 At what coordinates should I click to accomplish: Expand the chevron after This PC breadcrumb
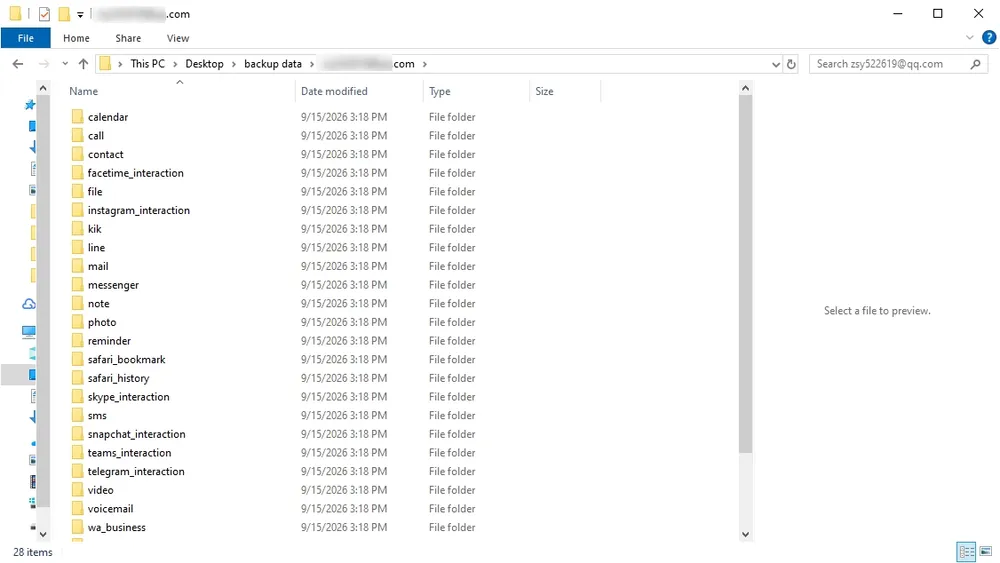coord(175,64)
